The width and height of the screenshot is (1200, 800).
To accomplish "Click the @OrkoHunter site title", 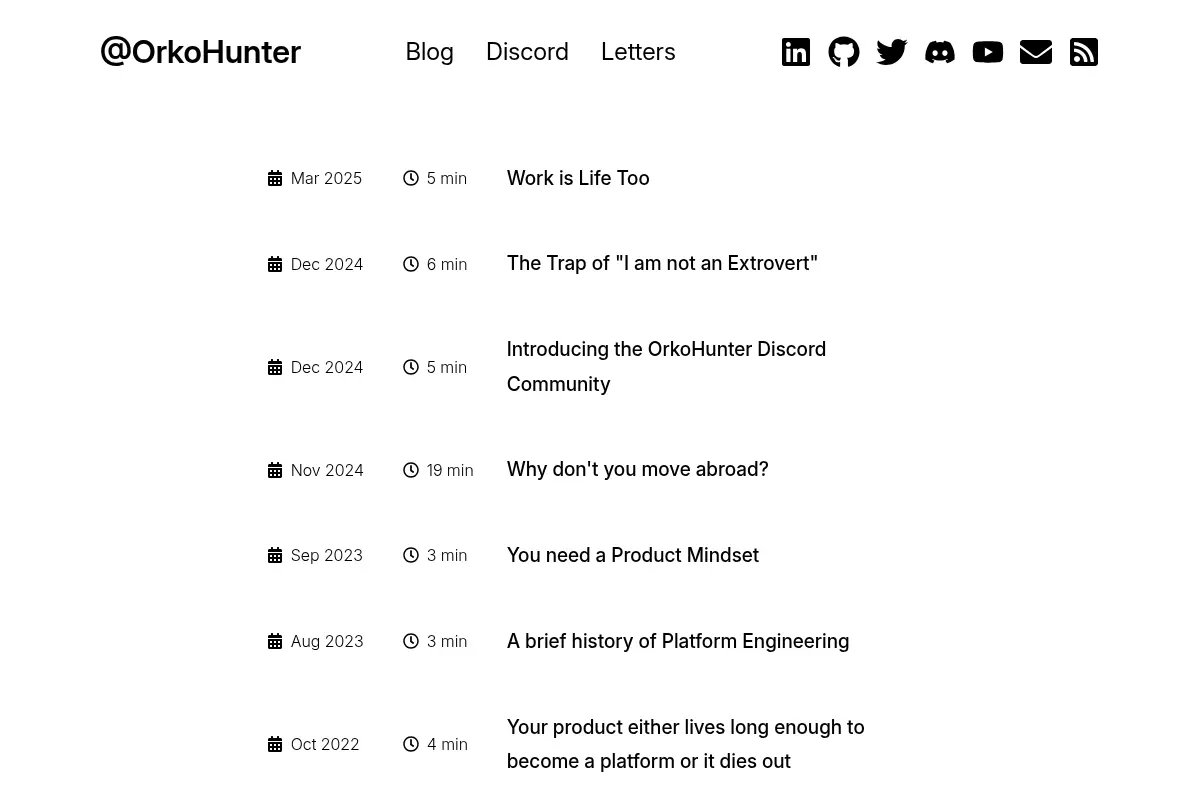I will (200, 52).
